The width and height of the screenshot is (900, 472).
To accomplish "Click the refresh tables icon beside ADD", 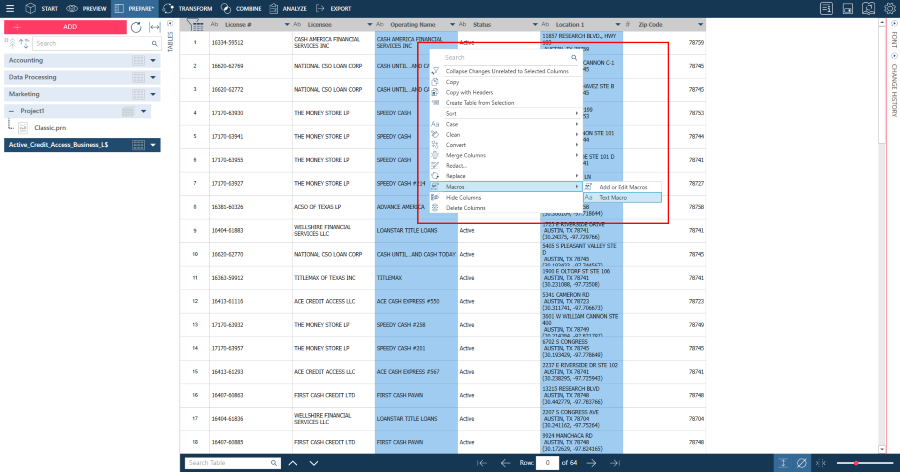I will [x=136, y=27].
